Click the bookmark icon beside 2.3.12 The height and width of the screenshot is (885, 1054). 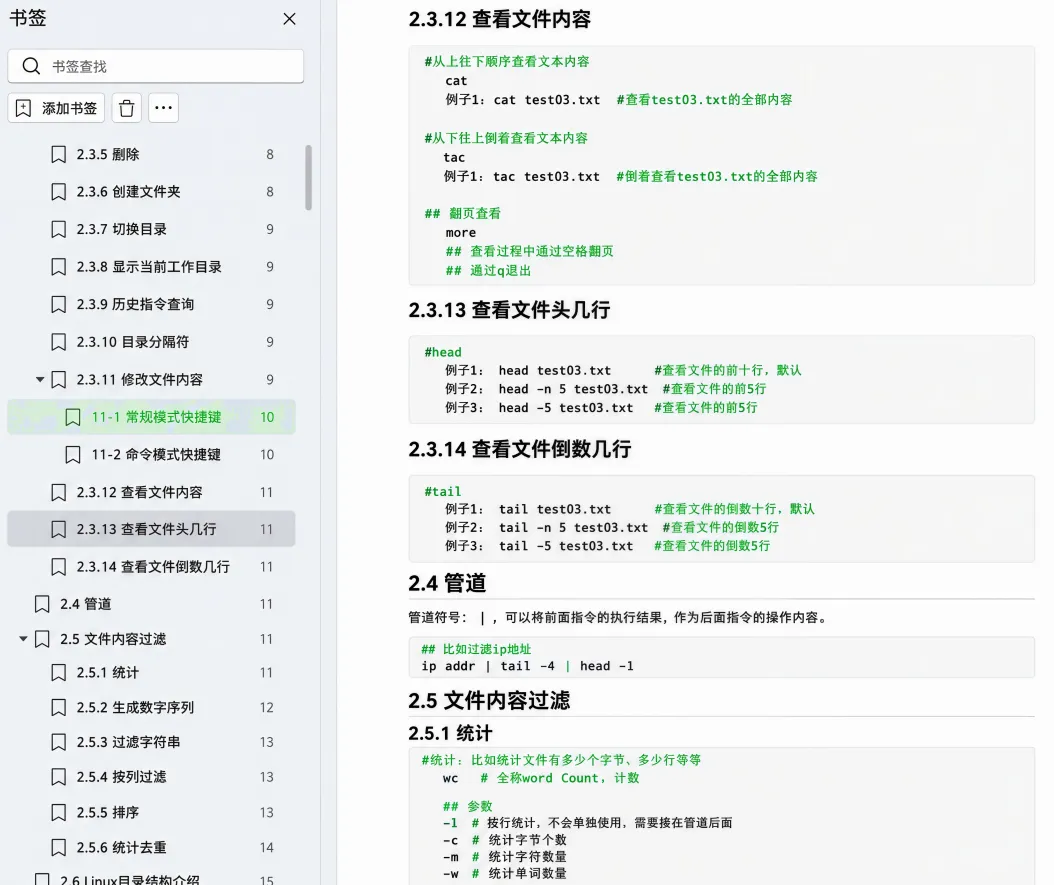58,493
